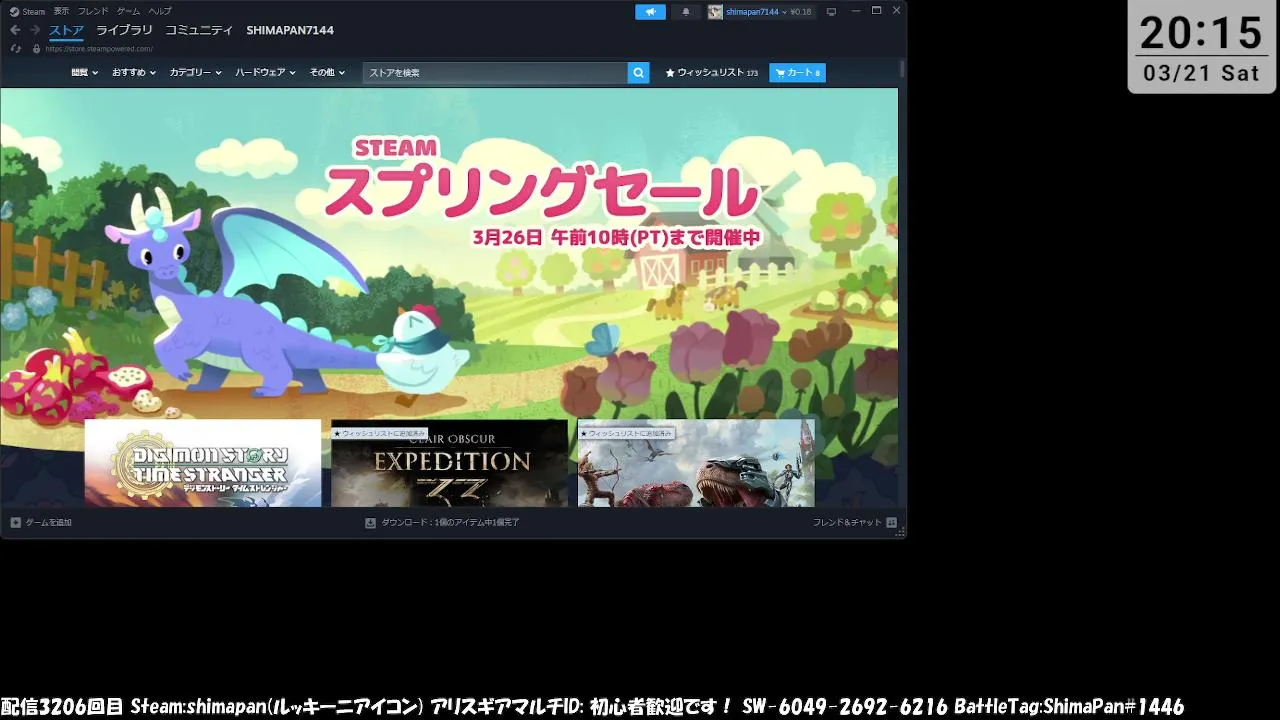Image resolution: width=1280 pixels, height=720 pixels.
Task: Click the download tray icon in the status bar
Action: pos(370,523)
